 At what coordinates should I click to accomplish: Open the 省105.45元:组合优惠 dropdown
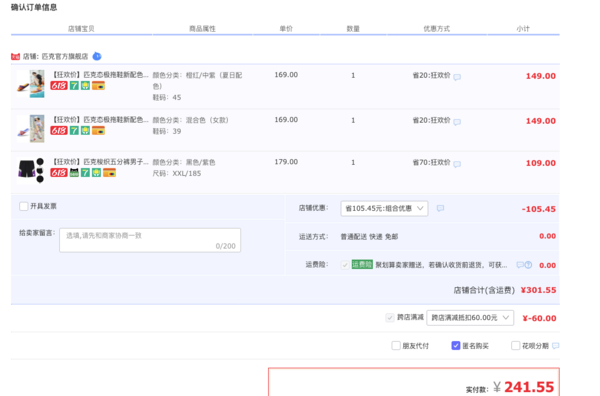[x=384, y=209]
